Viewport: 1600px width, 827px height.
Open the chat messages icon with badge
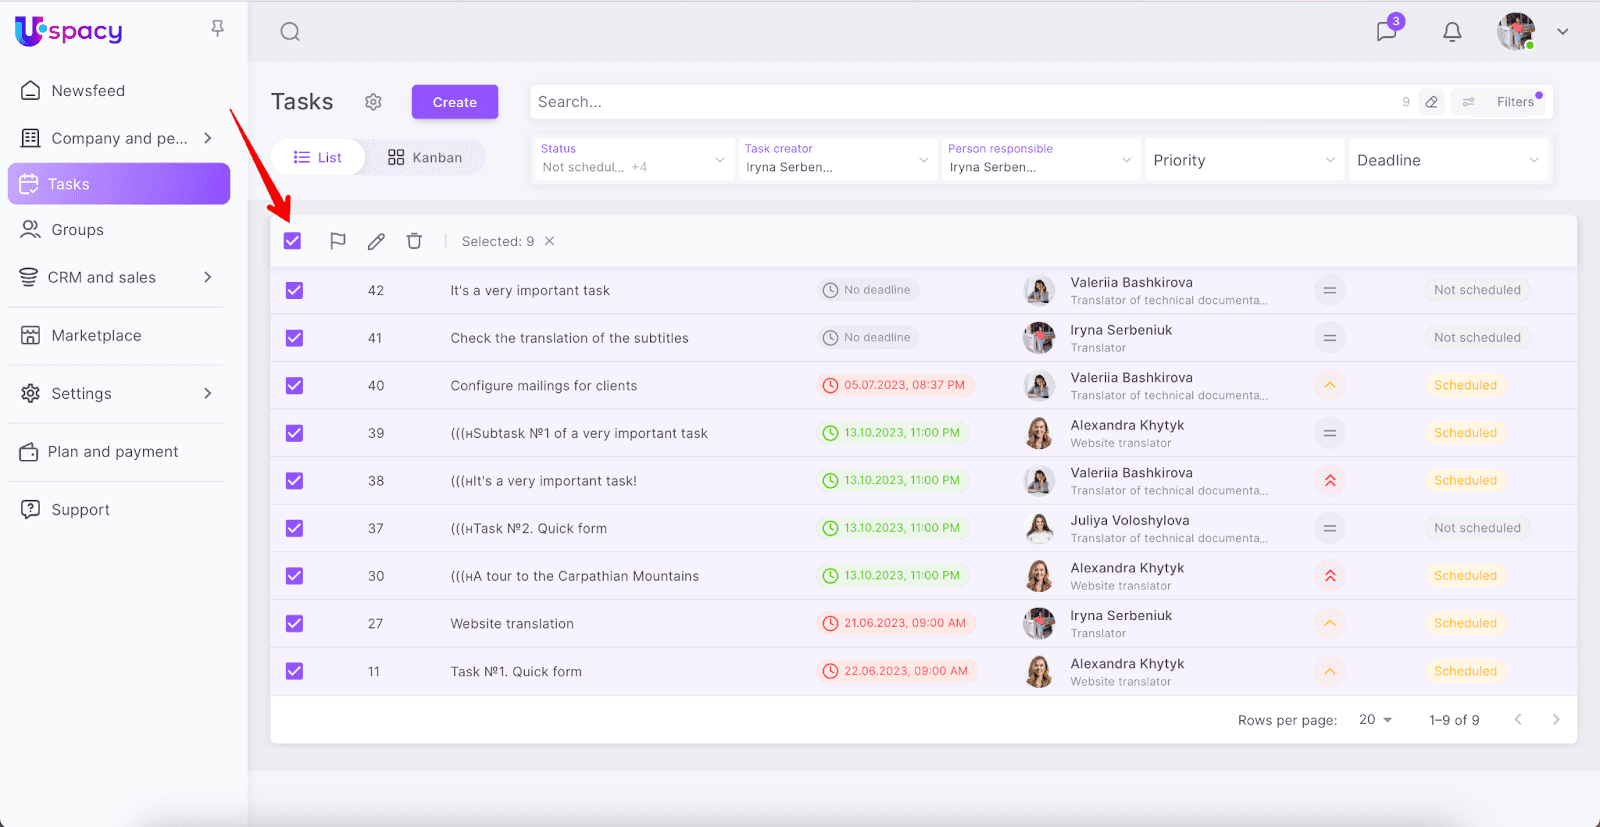tap(1386, 31)
